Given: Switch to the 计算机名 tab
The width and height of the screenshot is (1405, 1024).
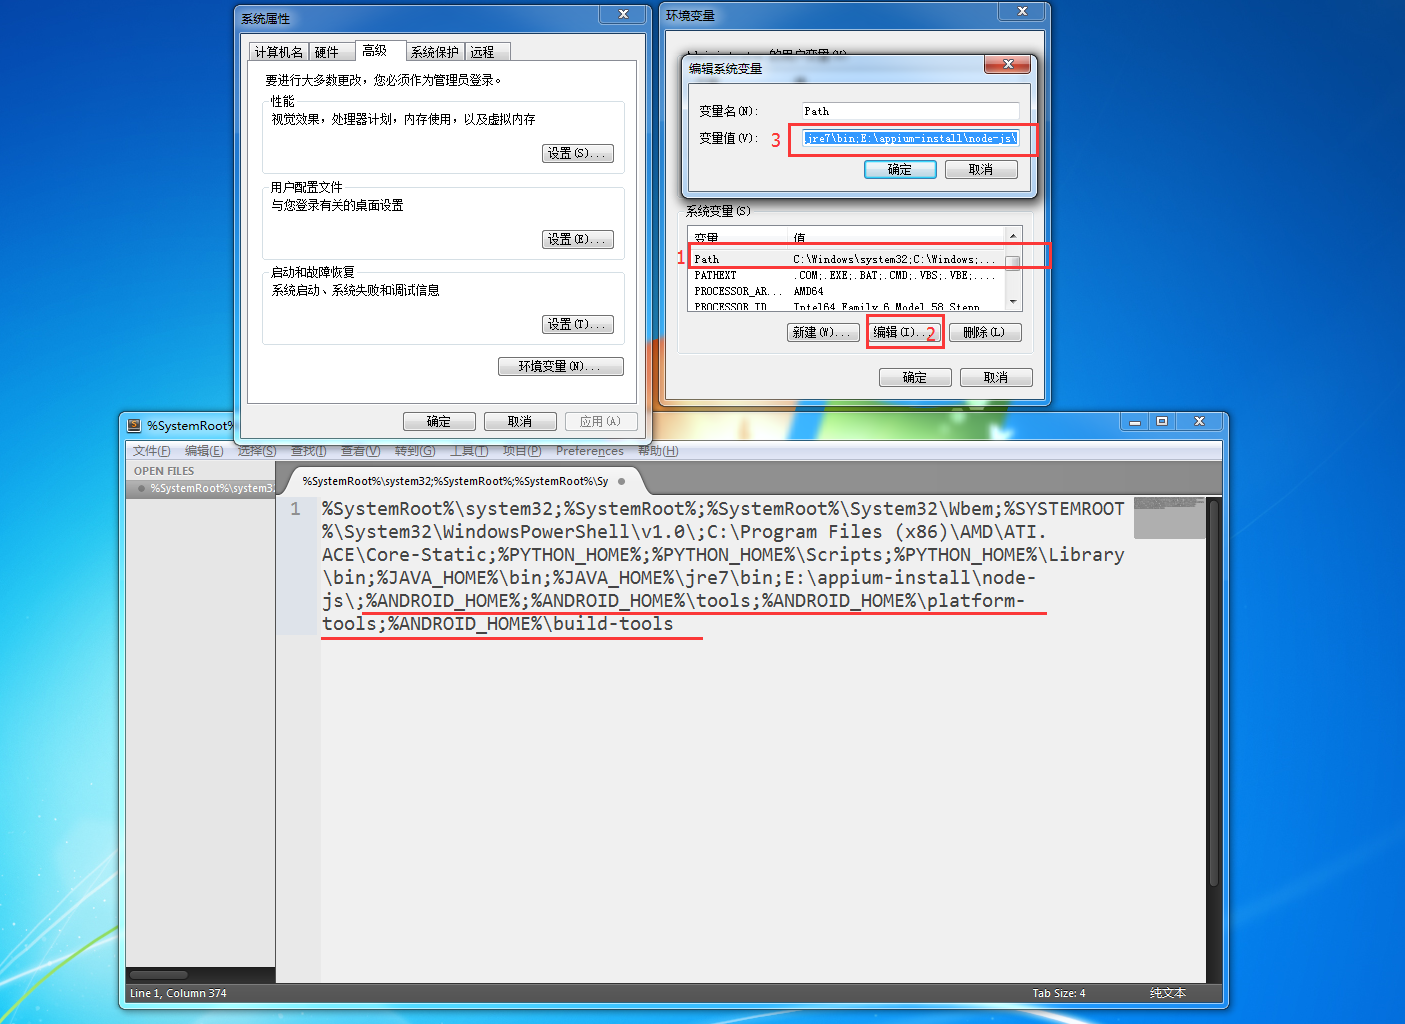Looking at the screenshot, I should [278, 52].
